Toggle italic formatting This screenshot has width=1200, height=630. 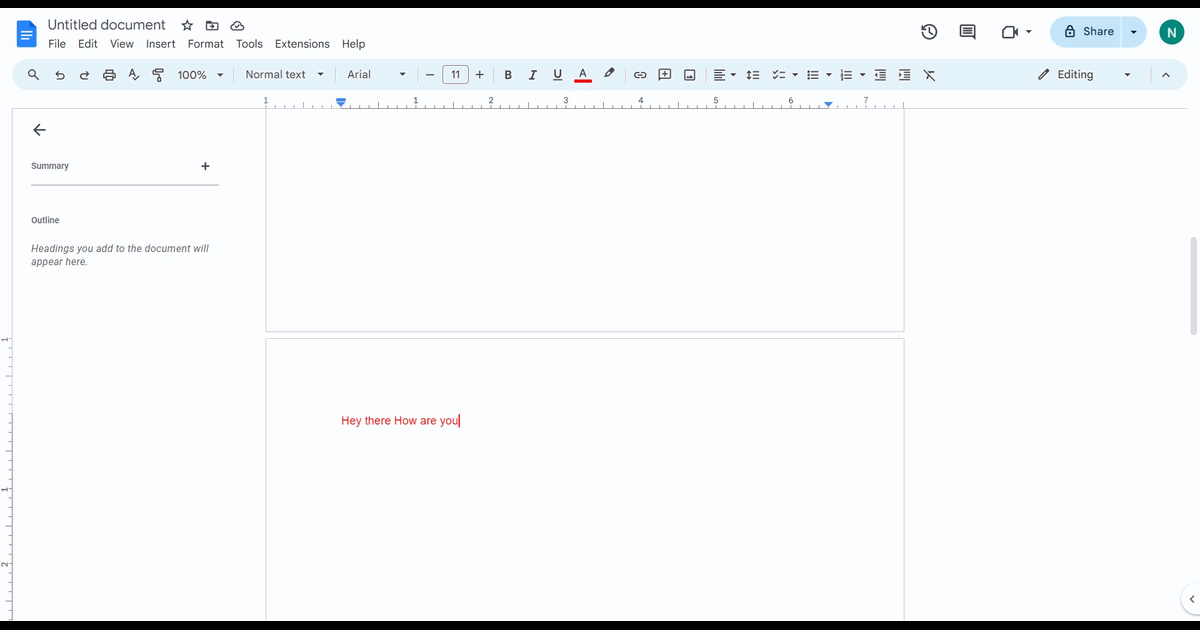tap(532, 75)
